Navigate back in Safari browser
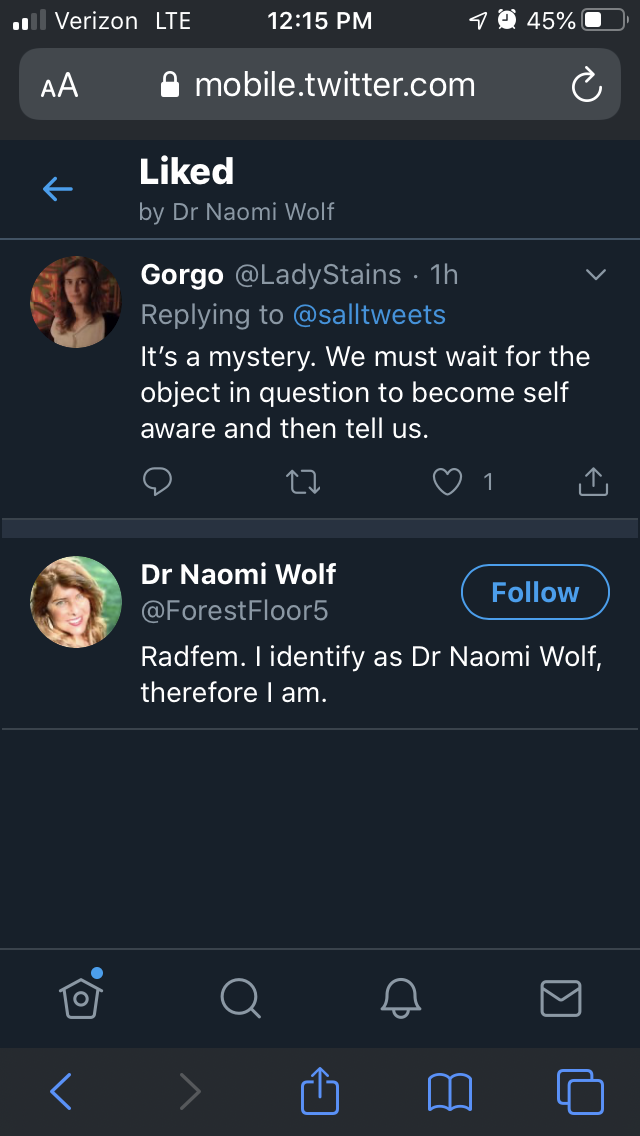This screenshot has width=640, height=1136. pyautogui.click(x=61, y=1091)
